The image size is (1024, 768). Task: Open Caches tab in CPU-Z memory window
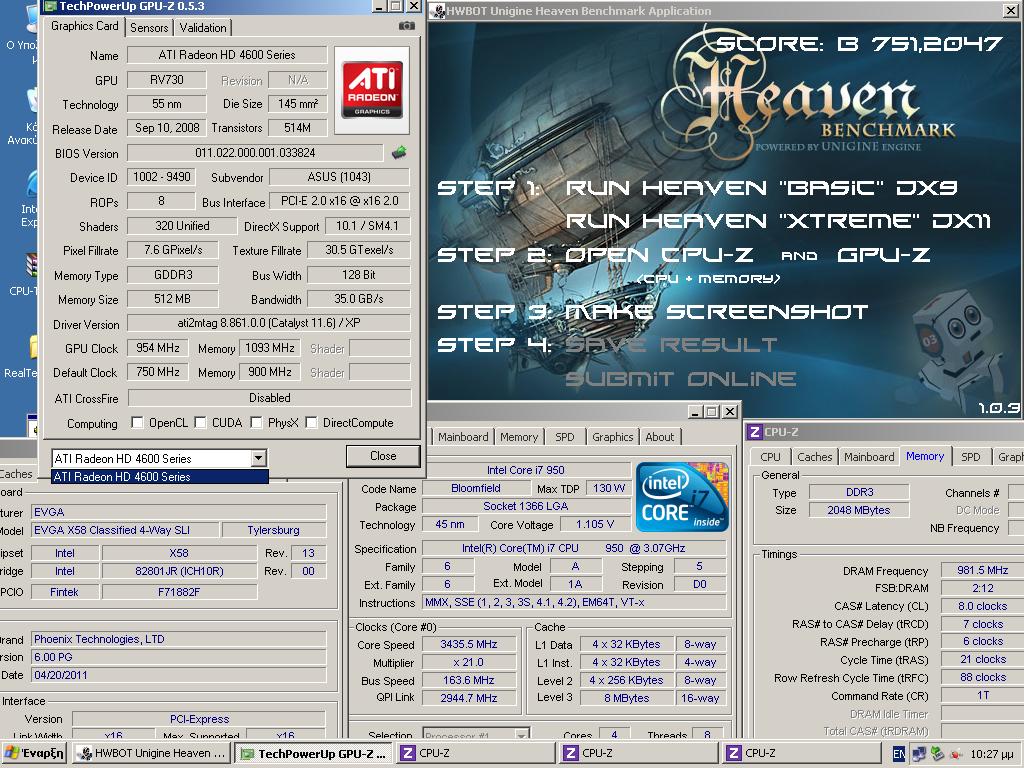814,457
